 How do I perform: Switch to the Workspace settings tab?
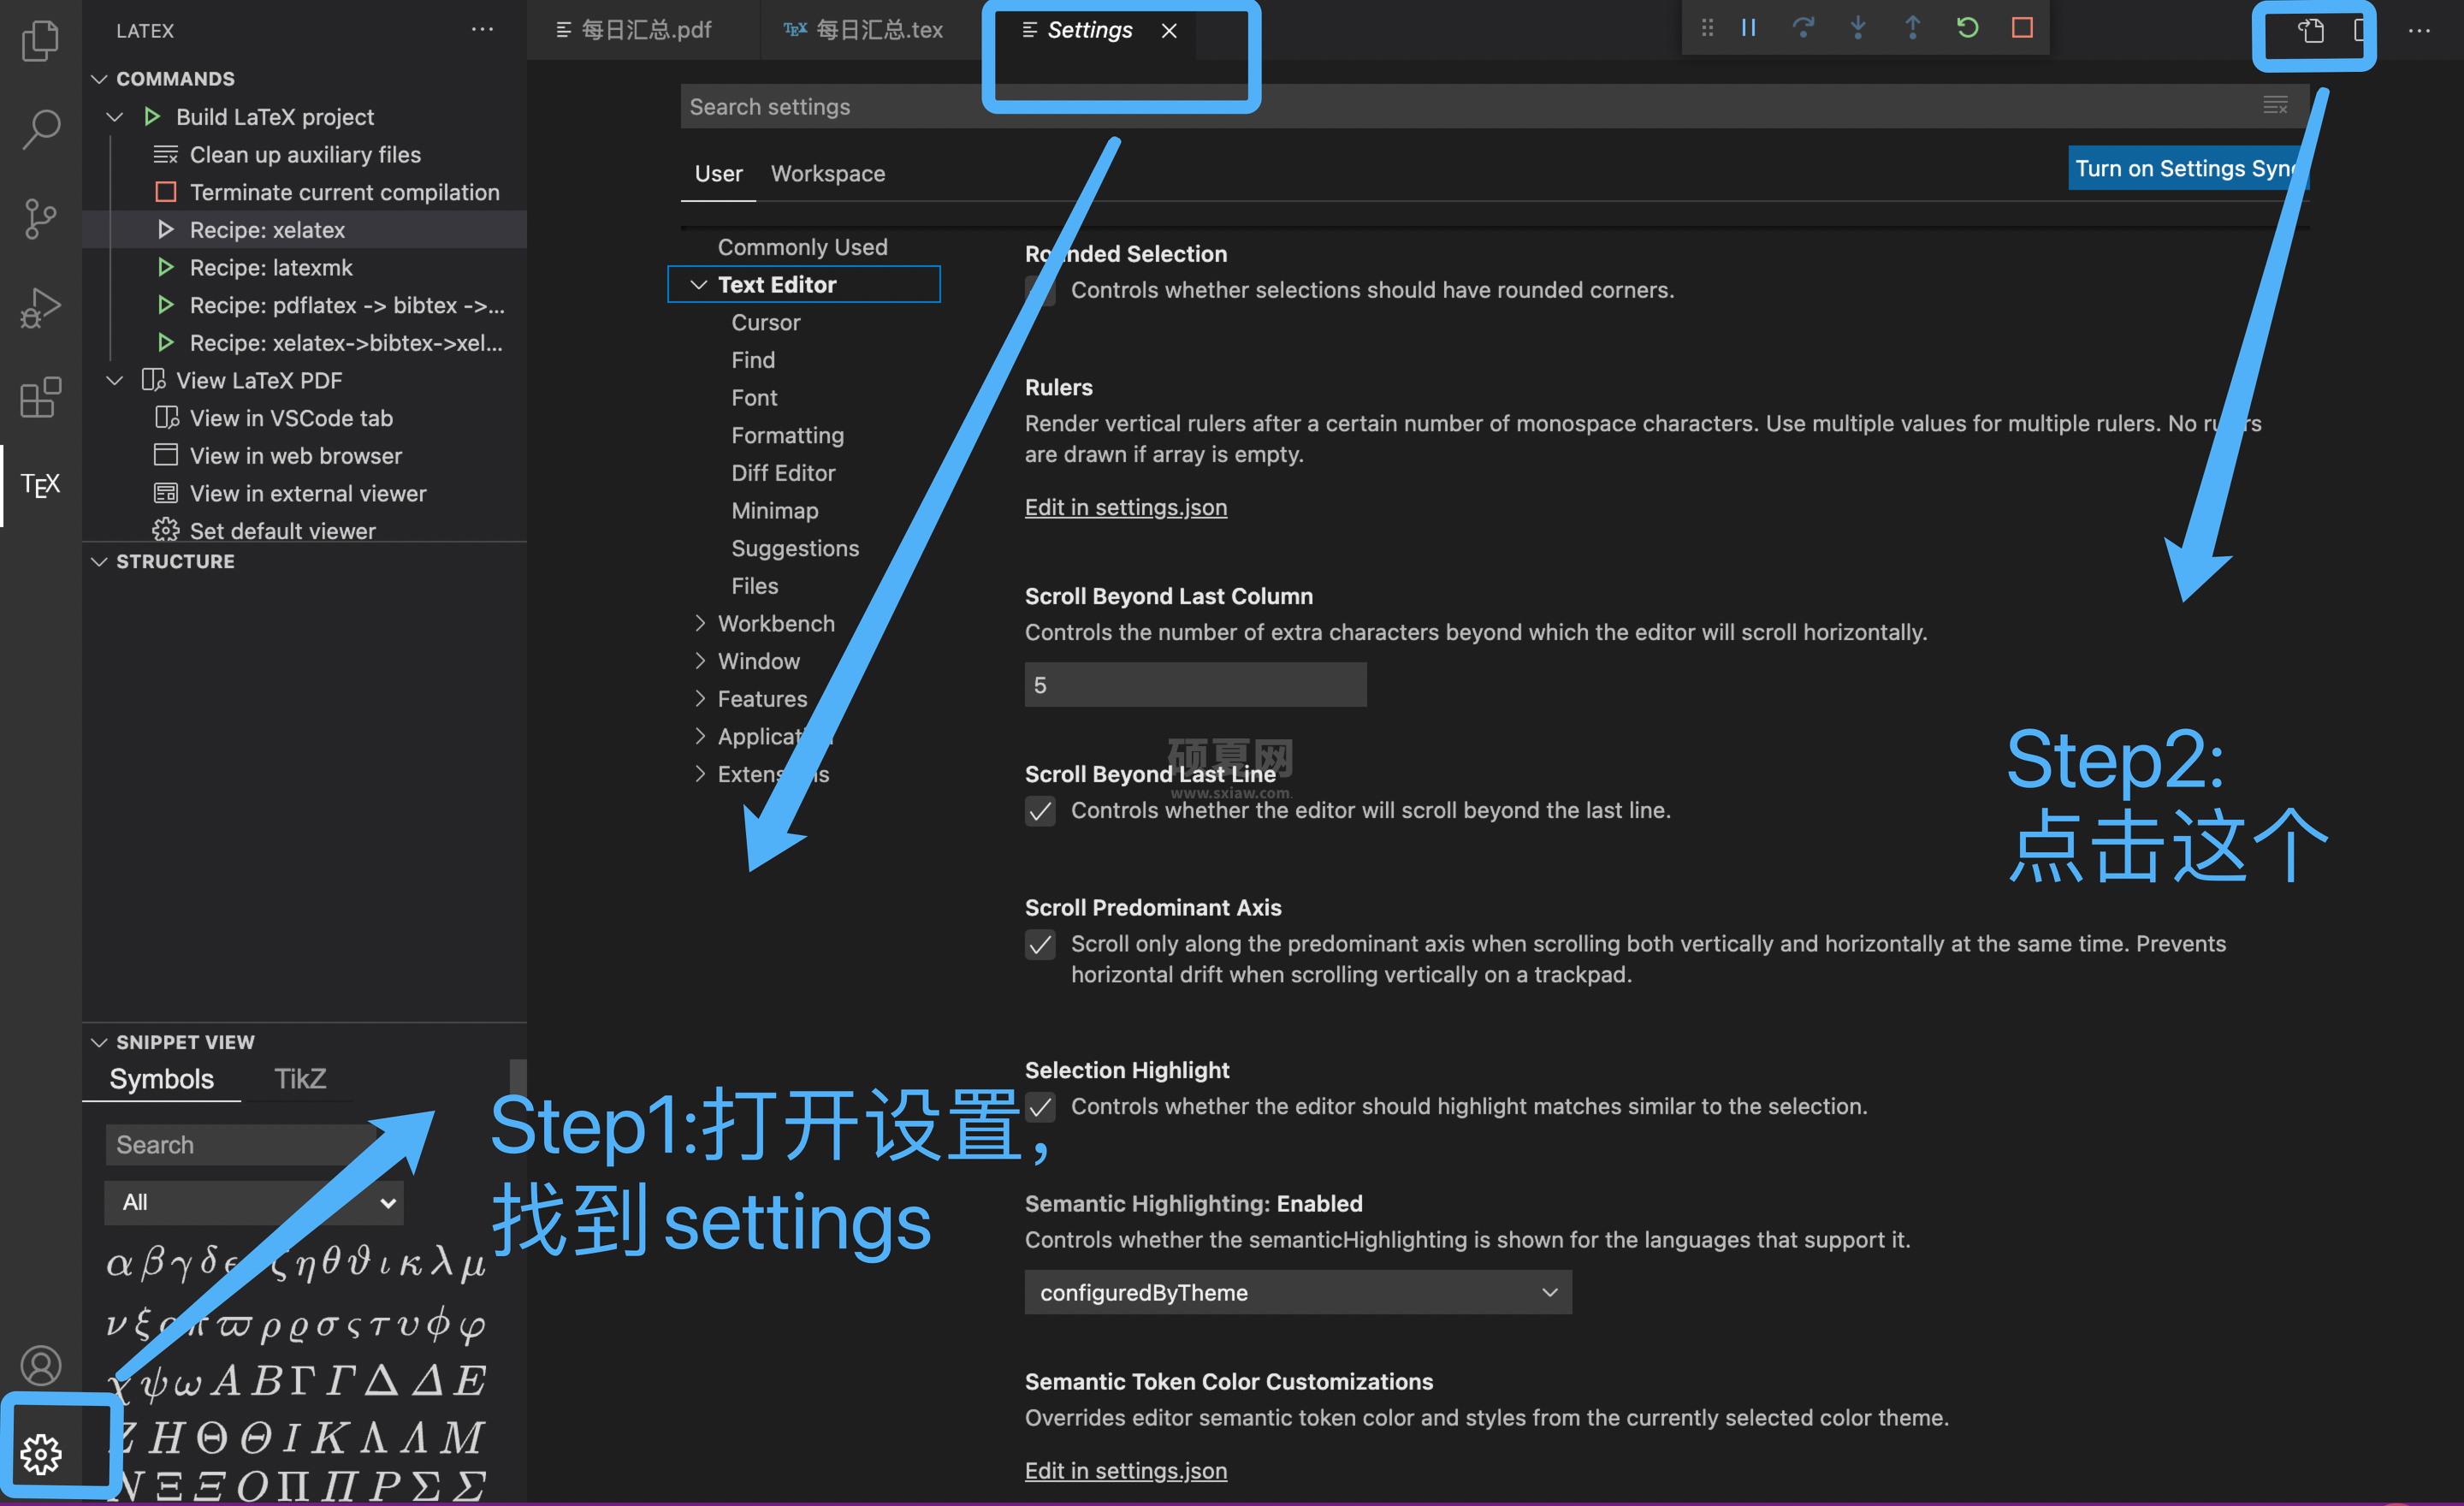pyautogui.click(x=829, y=172)
